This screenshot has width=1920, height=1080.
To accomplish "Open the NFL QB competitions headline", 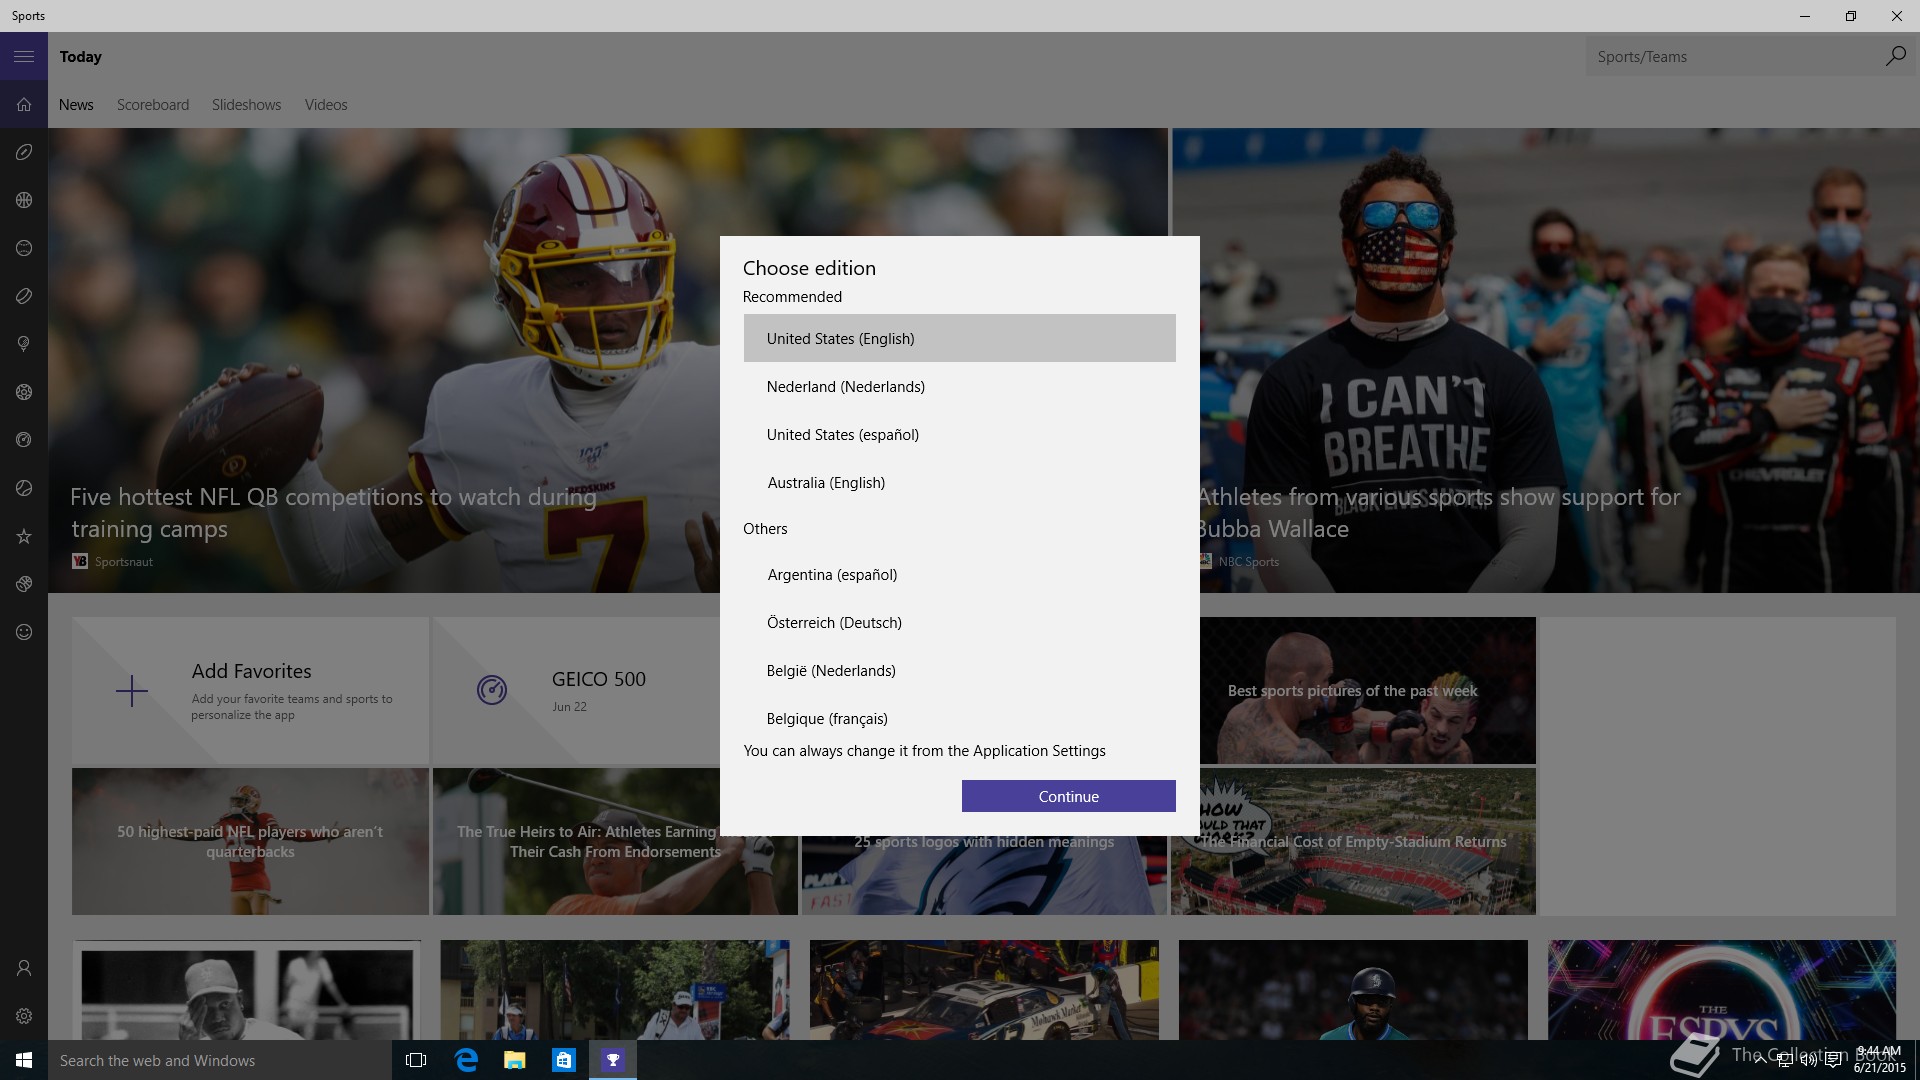I will (333, 512).
